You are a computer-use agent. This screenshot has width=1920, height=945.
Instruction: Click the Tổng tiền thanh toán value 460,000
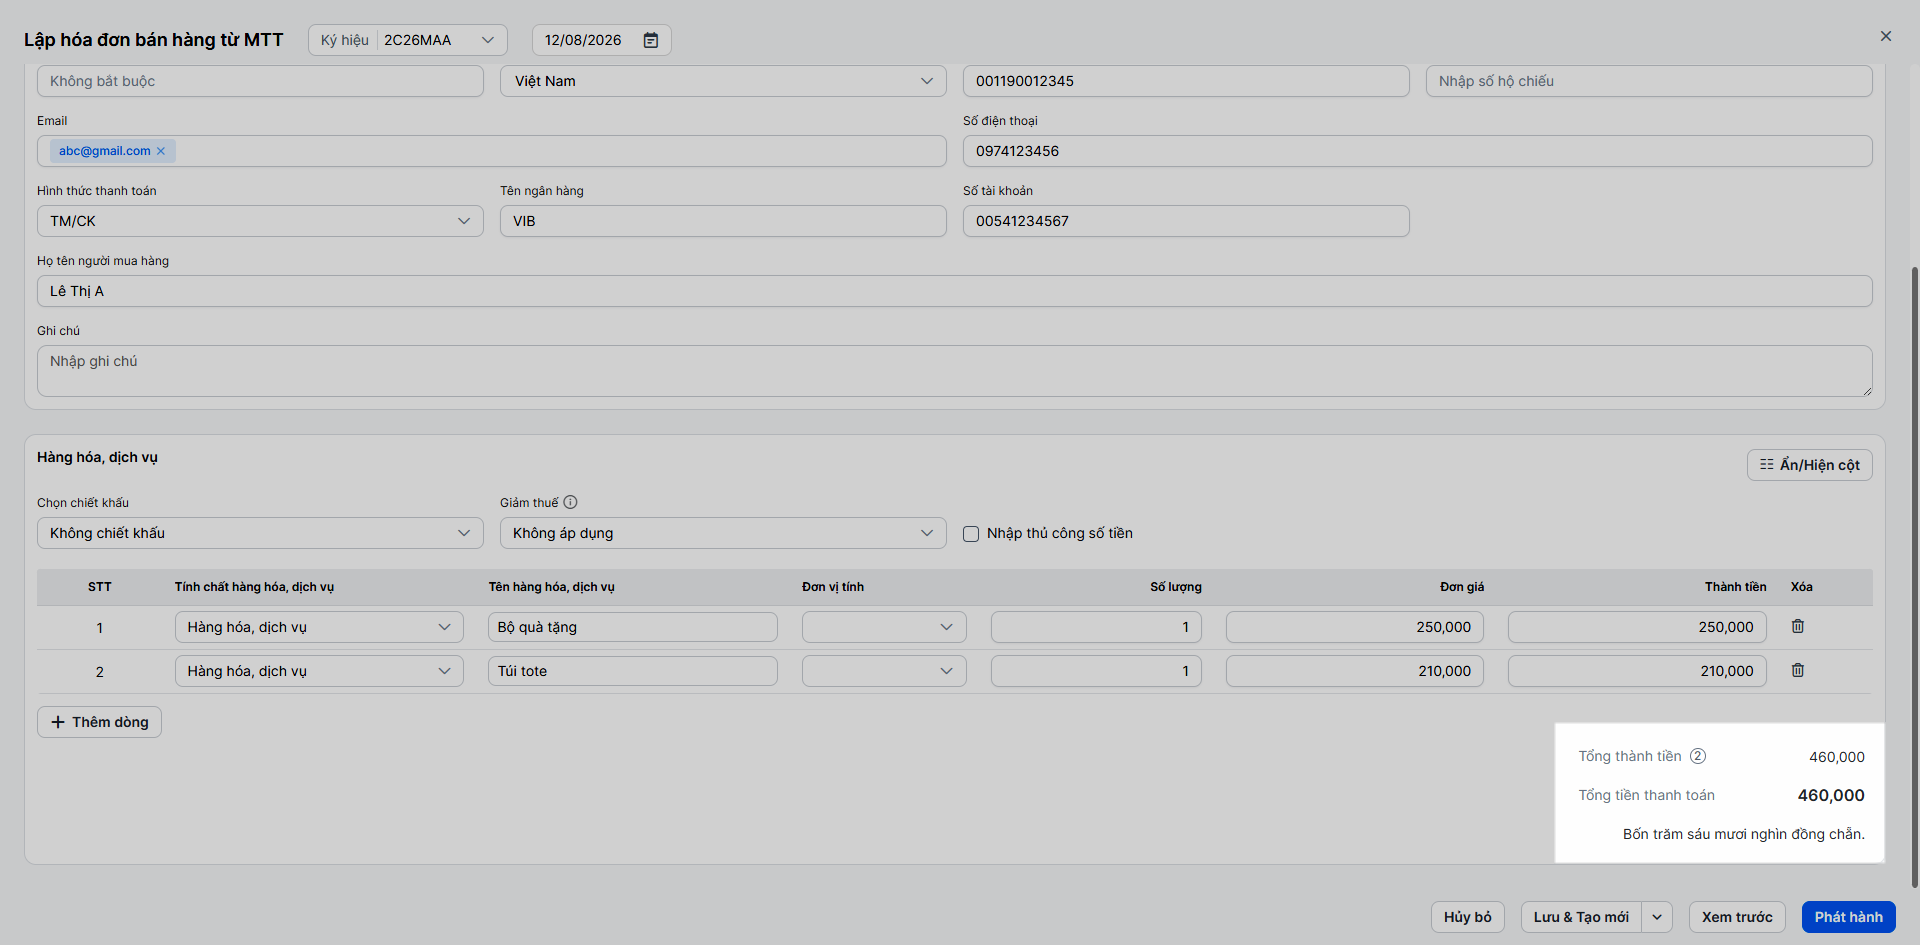pyautogui.click(x=1831, y=795)
